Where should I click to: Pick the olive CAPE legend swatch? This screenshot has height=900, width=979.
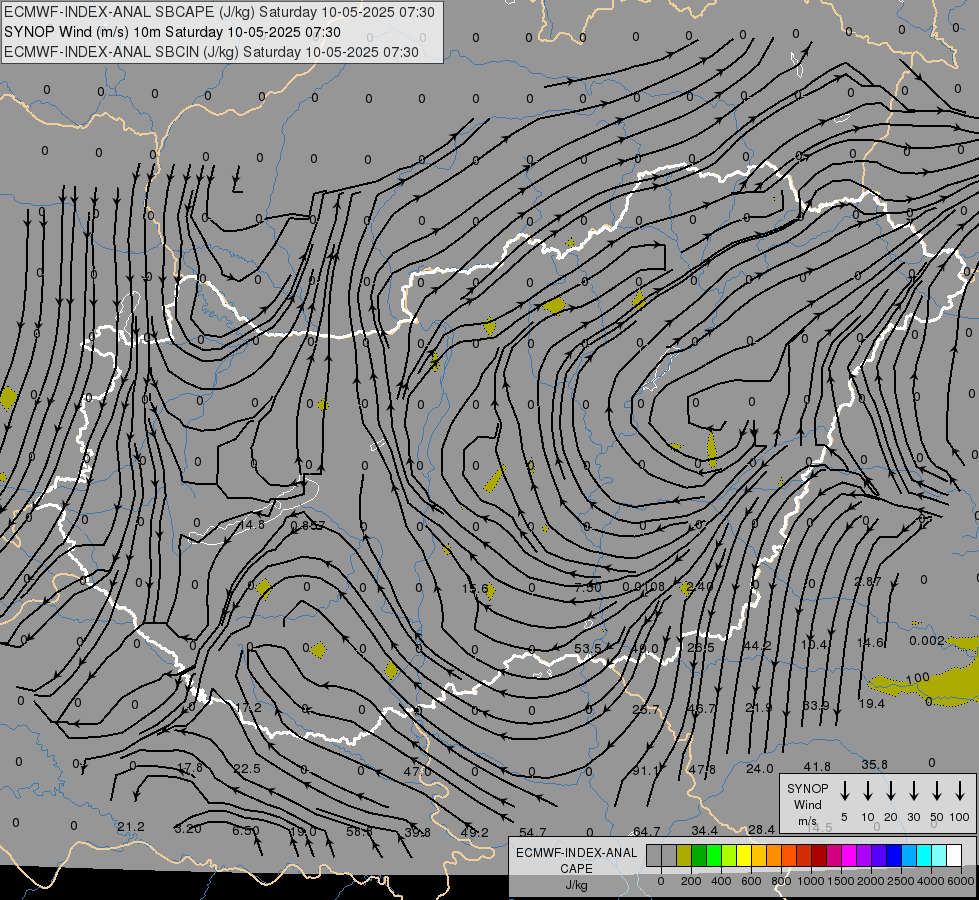tap(684, 855)
